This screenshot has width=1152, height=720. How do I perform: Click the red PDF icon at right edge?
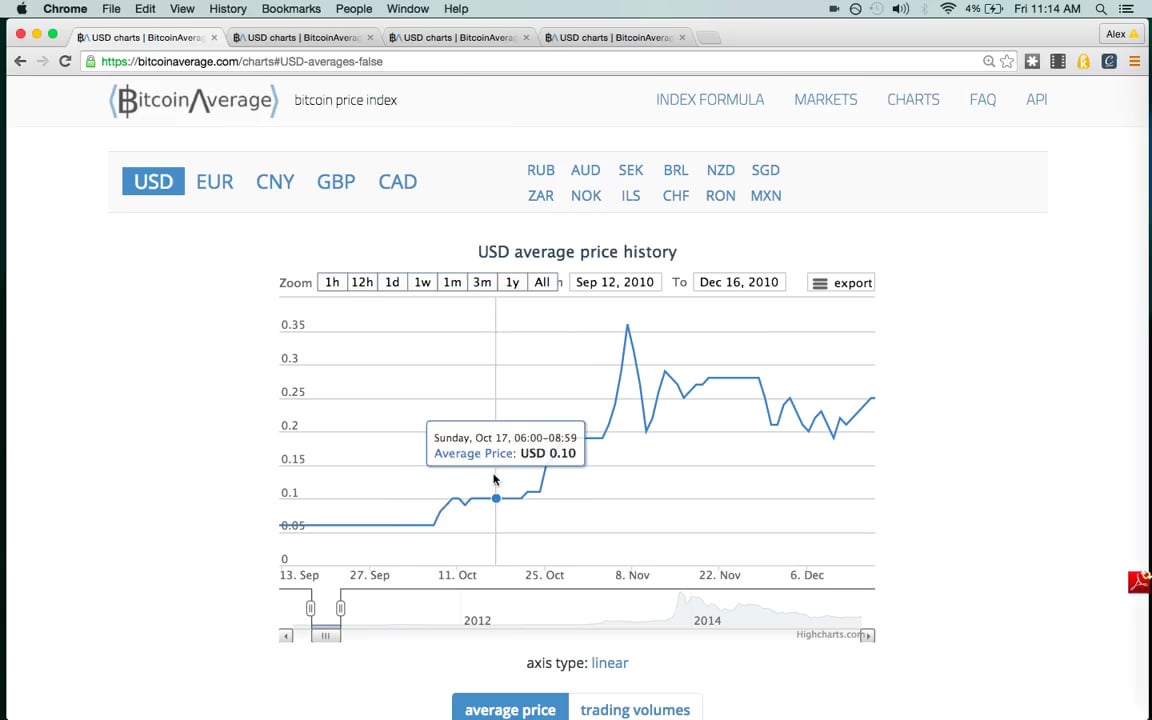click(x=1138, y=582)
